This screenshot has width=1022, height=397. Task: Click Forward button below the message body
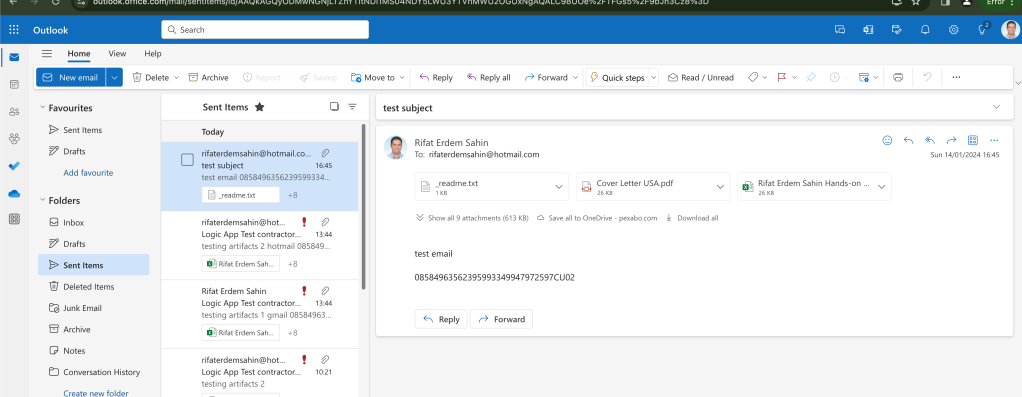501,319
